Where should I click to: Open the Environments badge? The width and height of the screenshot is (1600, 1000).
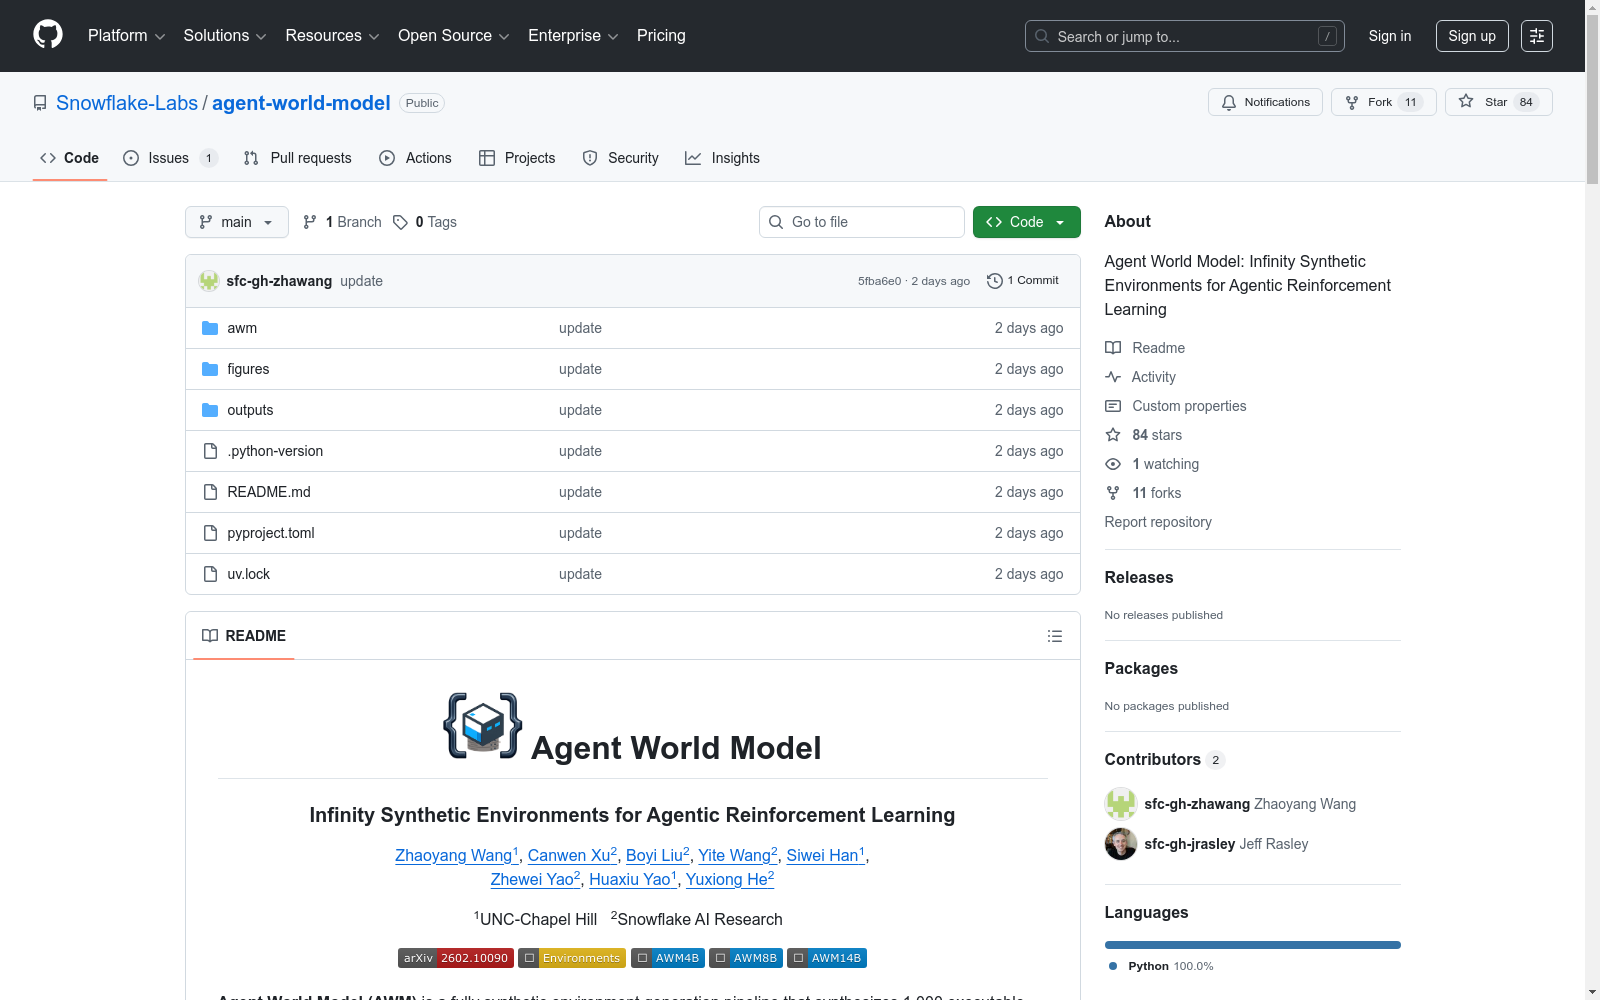572,958
